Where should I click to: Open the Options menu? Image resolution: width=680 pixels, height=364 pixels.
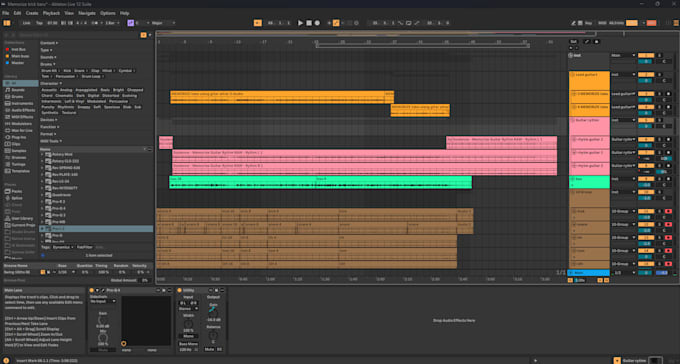[x=108, y=13]
